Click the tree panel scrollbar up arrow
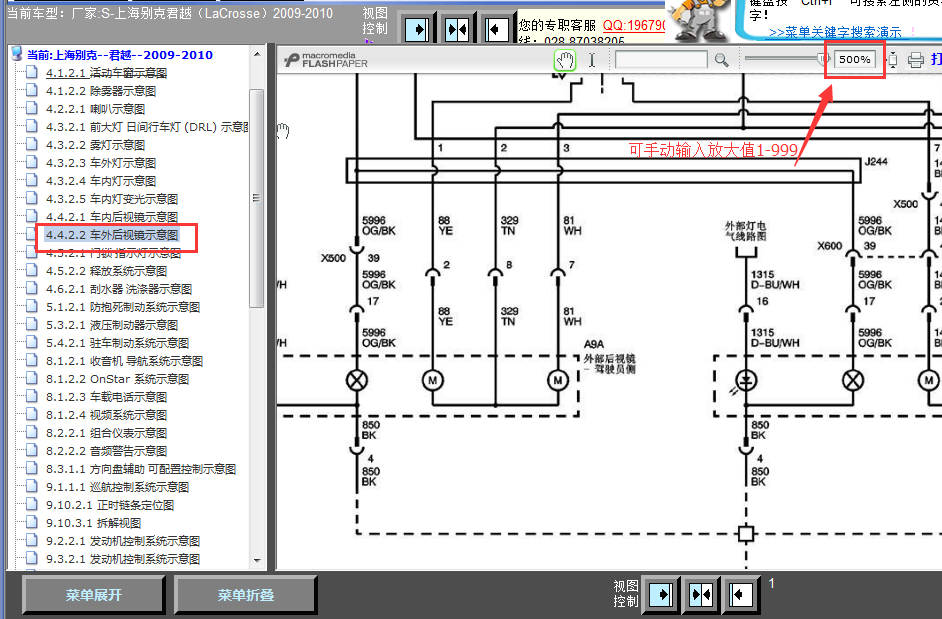The height and width of the screenshot is (619, 942). click(x=257, y=54)
